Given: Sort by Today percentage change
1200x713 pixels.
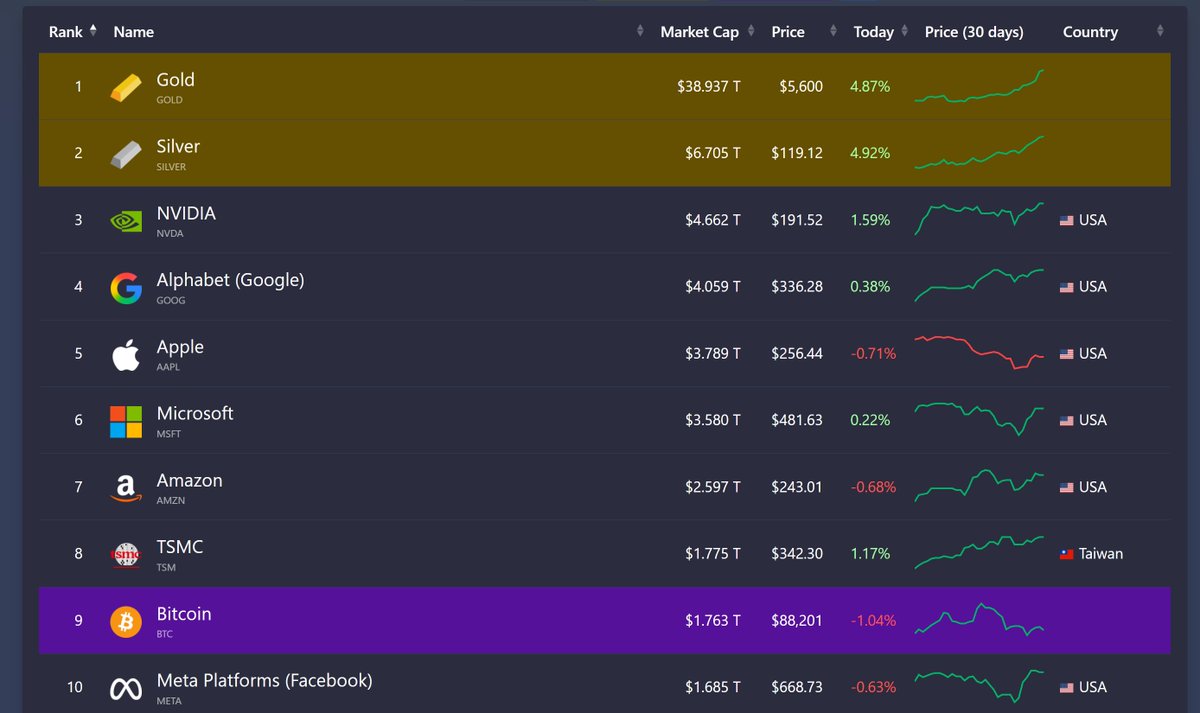Looking at the screenshot, I should (873, 32).
